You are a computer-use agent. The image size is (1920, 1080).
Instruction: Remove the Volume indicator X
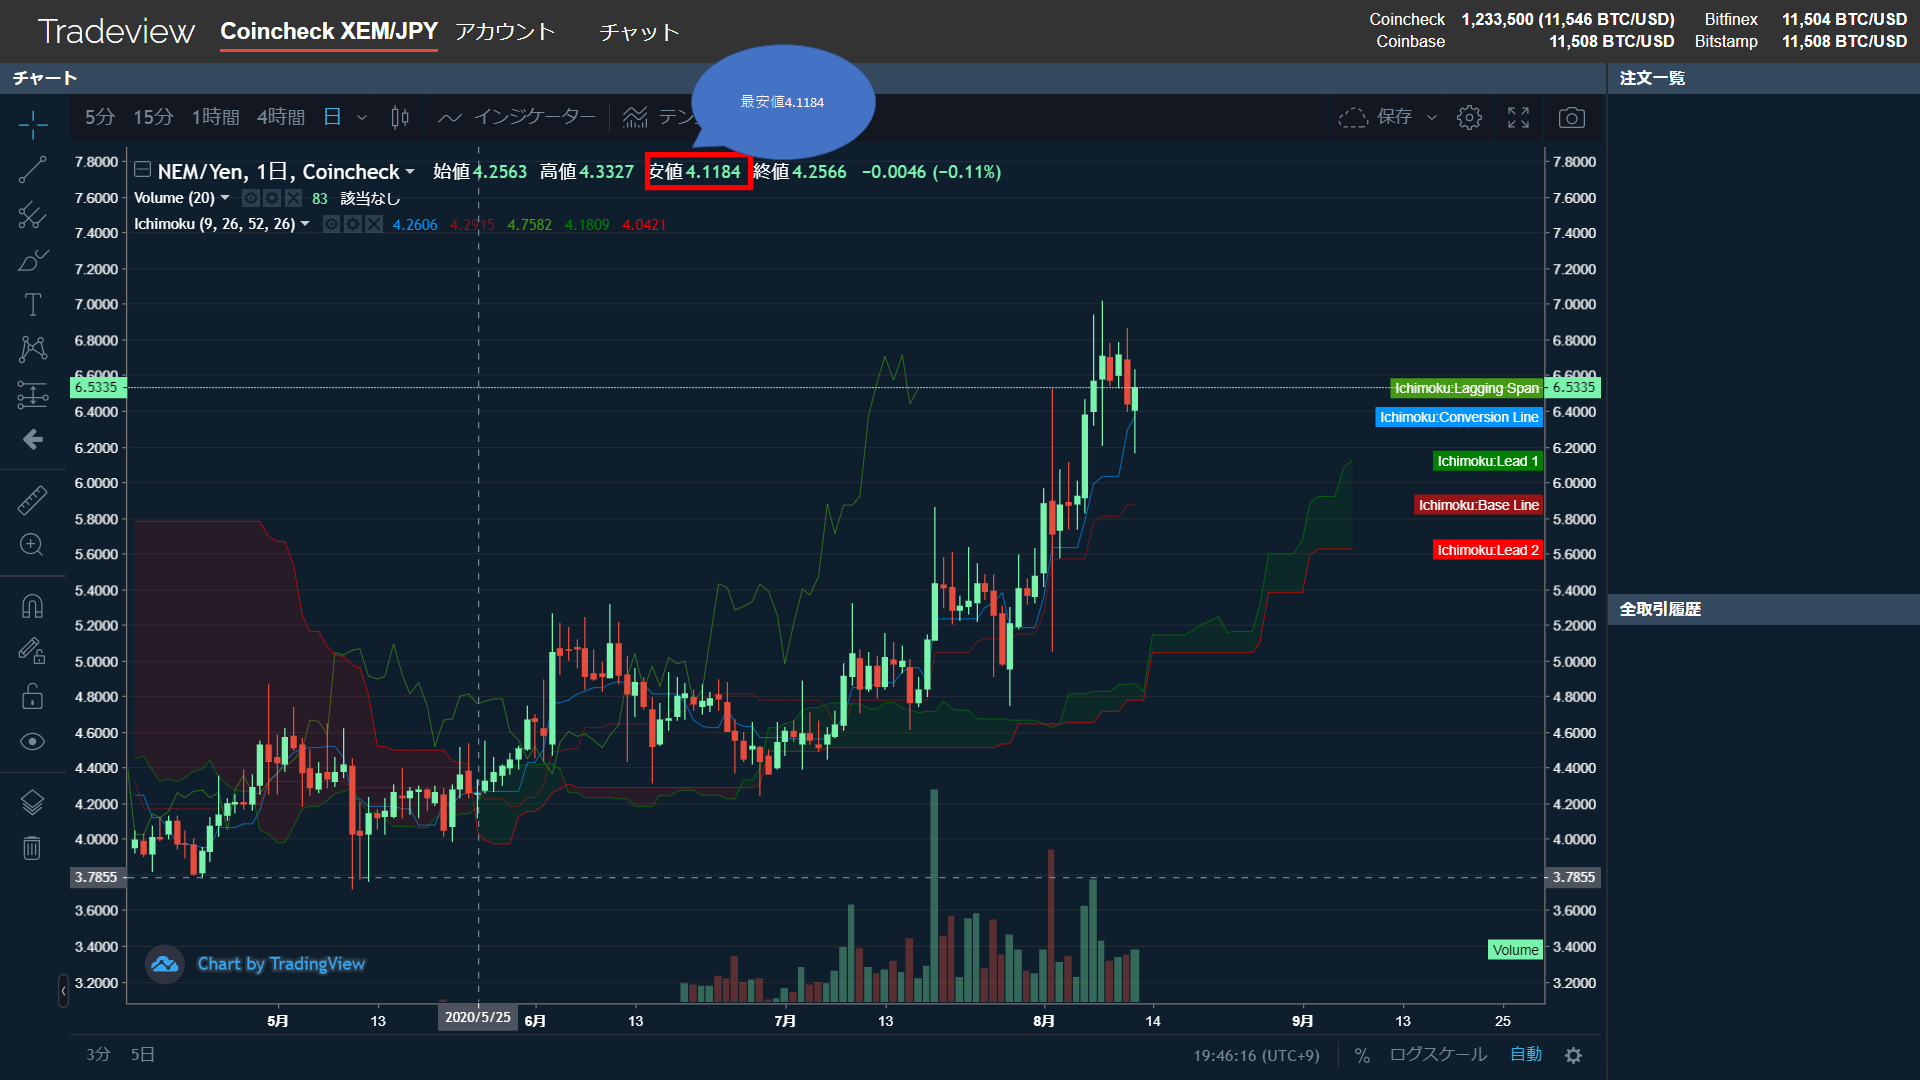pos(293,198)
